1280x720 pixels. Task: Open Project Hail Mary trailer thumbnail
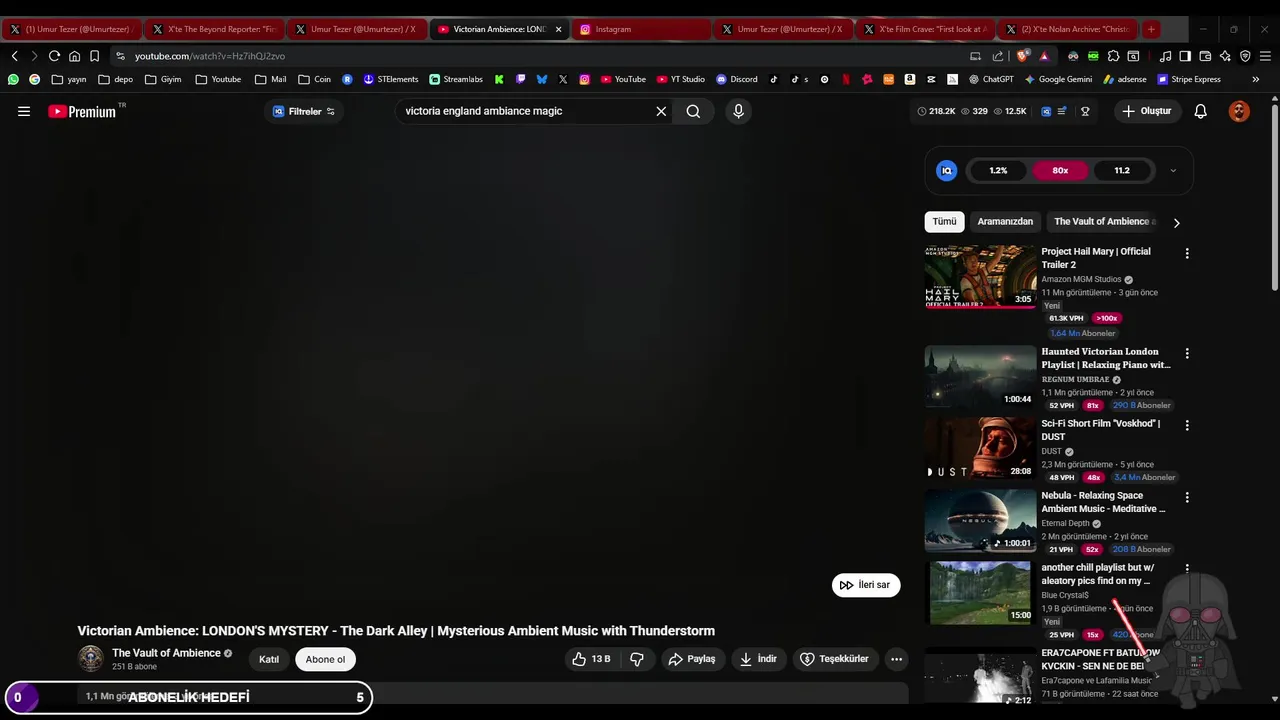pyautogui.click(x=980, y=277)
